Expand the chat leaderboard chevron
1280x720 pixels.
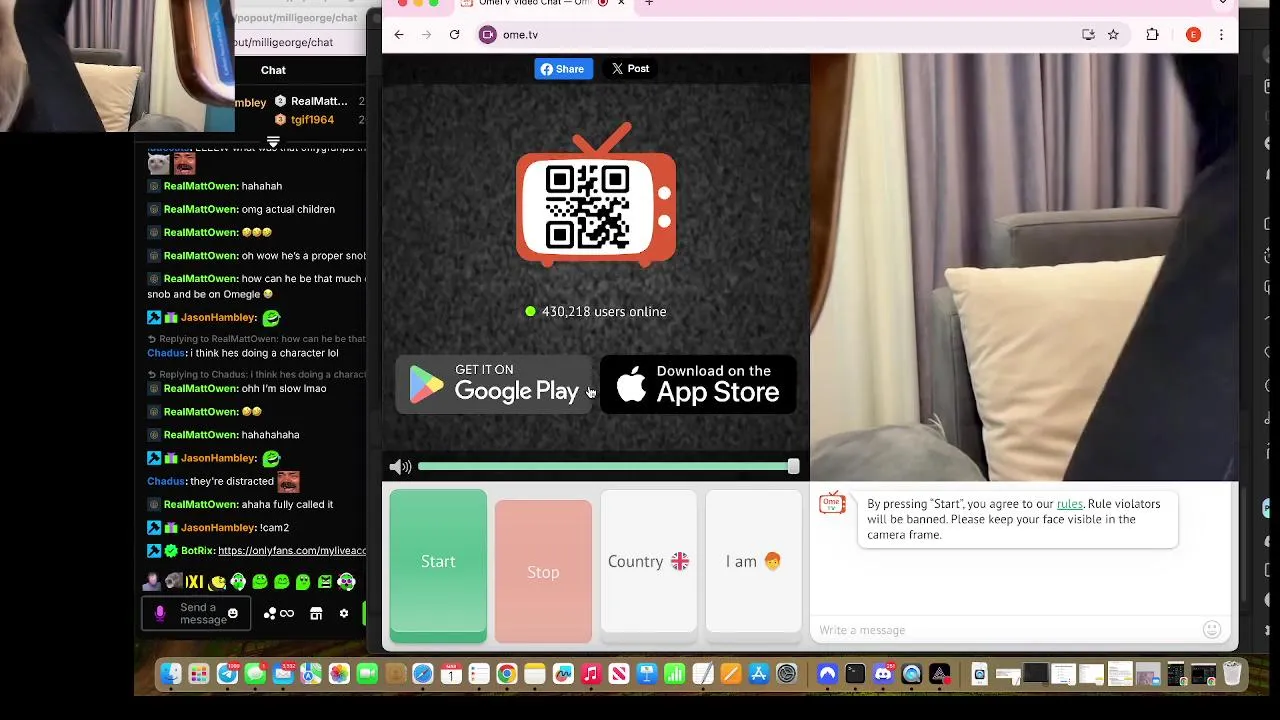273,142
